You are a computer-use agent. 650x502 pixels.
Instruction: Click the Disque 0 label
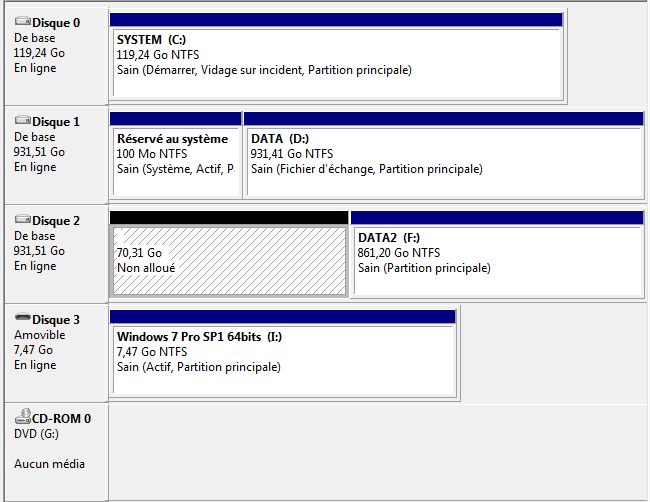(x=56, y=22)
